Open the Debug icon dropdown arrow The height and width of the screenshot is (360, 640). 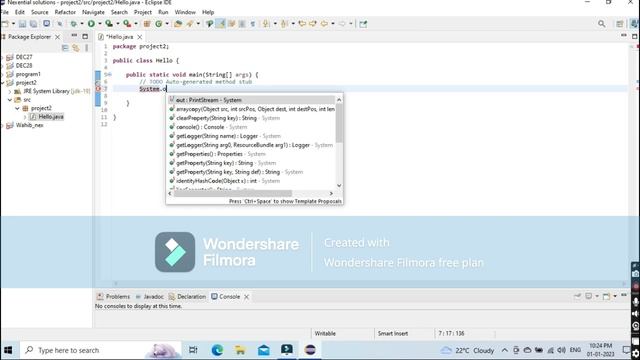tap(82, 24)
